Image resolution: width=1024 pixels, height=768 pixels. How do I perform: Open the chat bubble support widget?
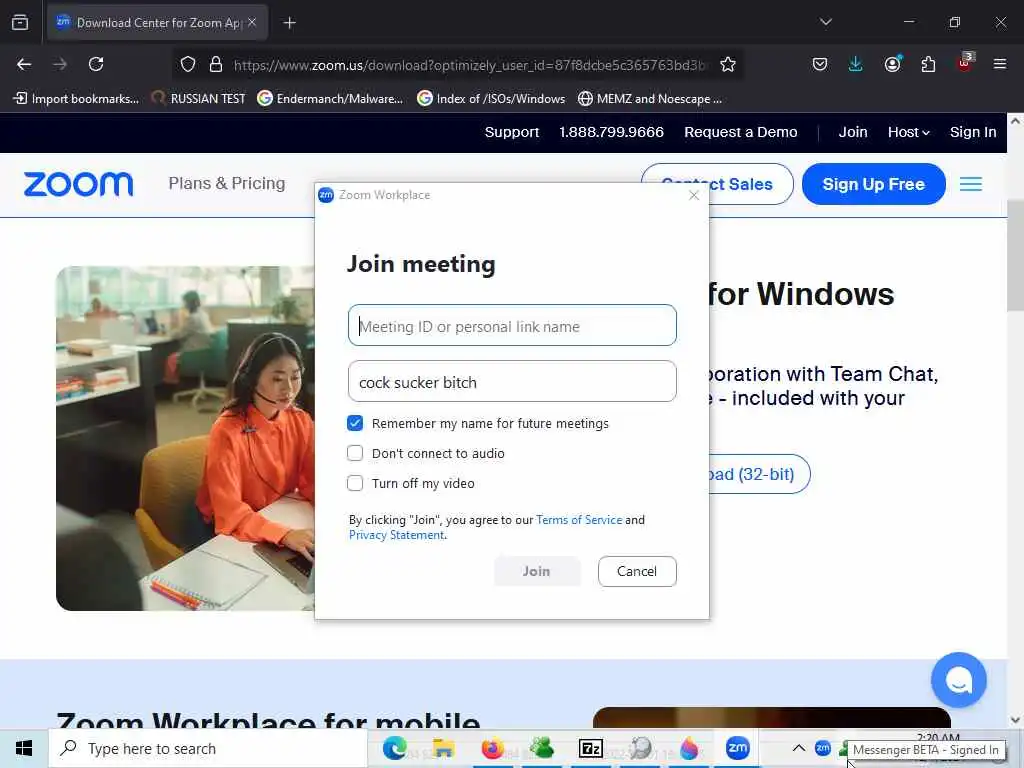click(x=959, y=680)
